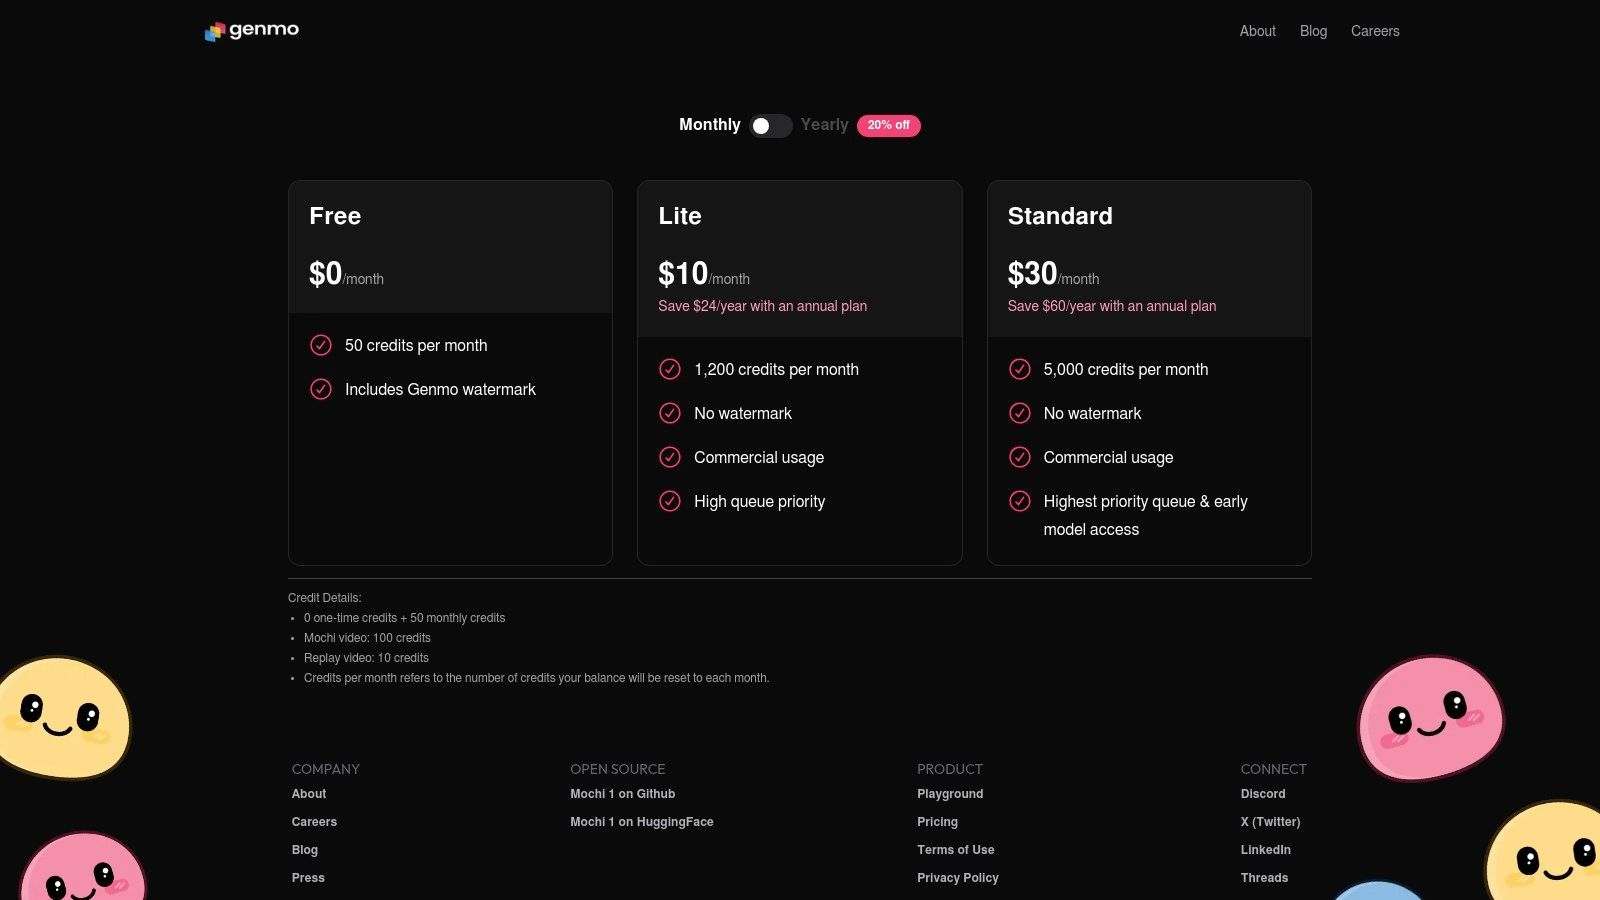The width and height of the screenshot is (1600, 900).
Task: Click checkmark icon beside 5,000 credits per month
Action: pyautogui.click(x=1020, y=369)
